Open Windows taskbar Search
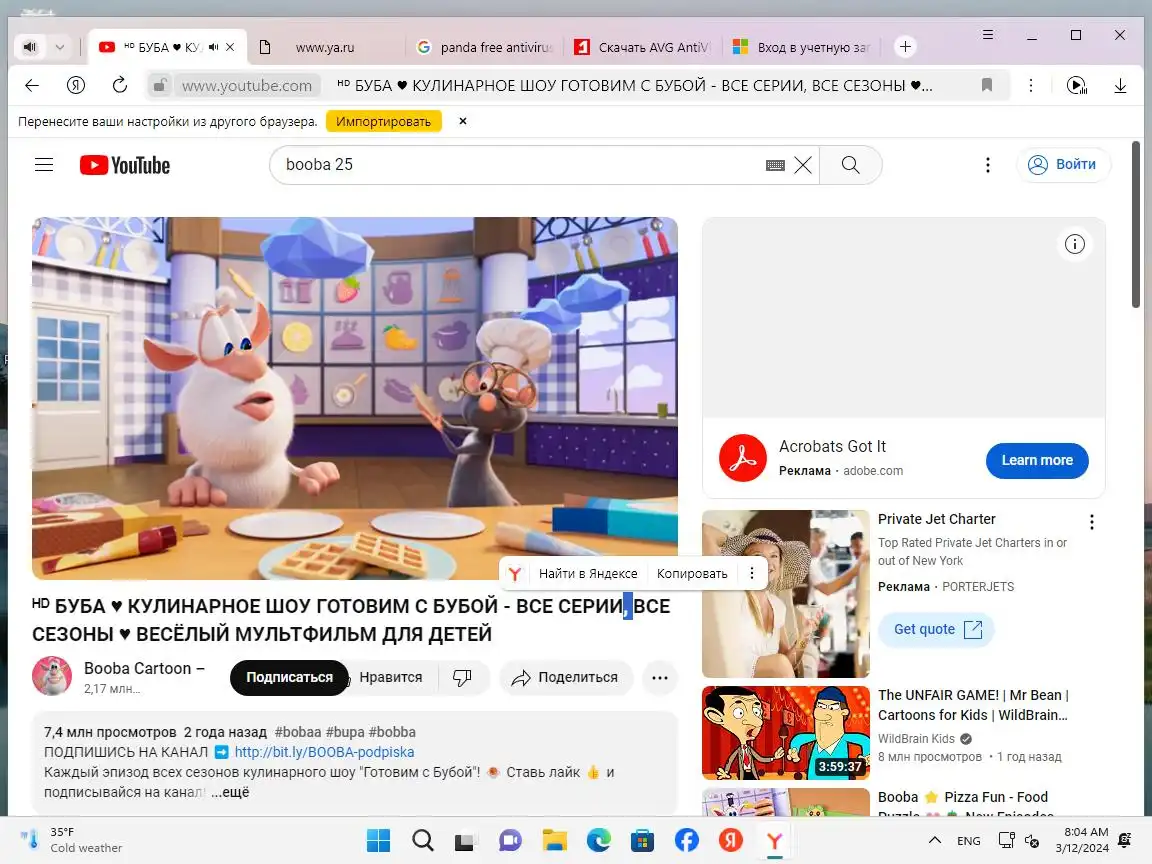1152x864 pixels. [x=422, y=840]
